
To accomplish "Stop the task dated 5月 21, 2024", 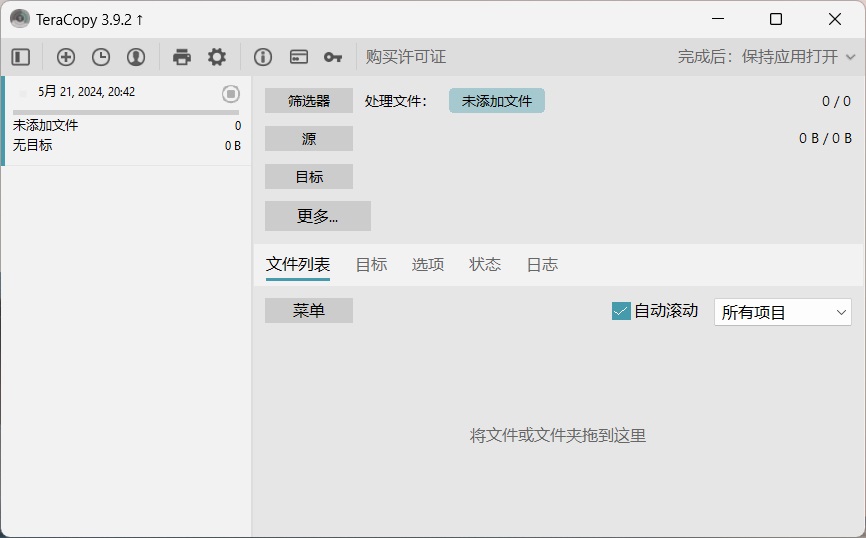I will click(x=231, y=94).
